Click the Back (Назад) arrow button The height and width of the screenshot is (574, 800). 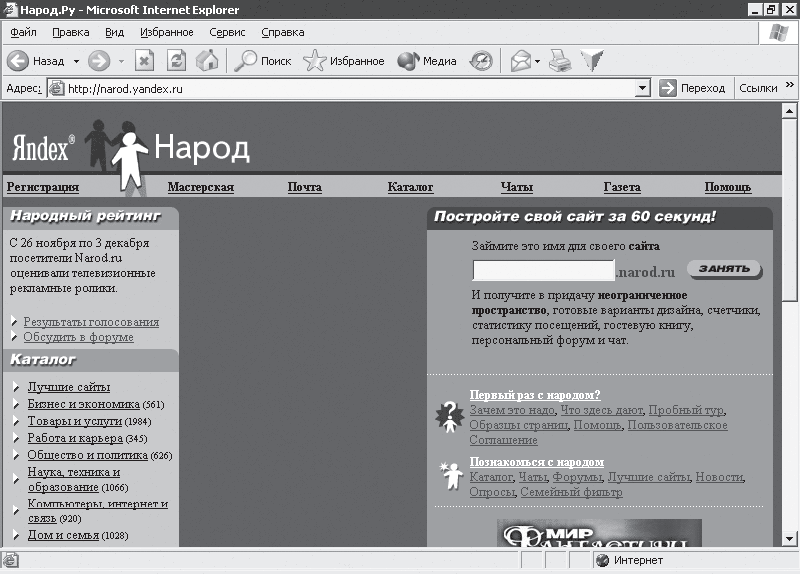click(19, 61)
